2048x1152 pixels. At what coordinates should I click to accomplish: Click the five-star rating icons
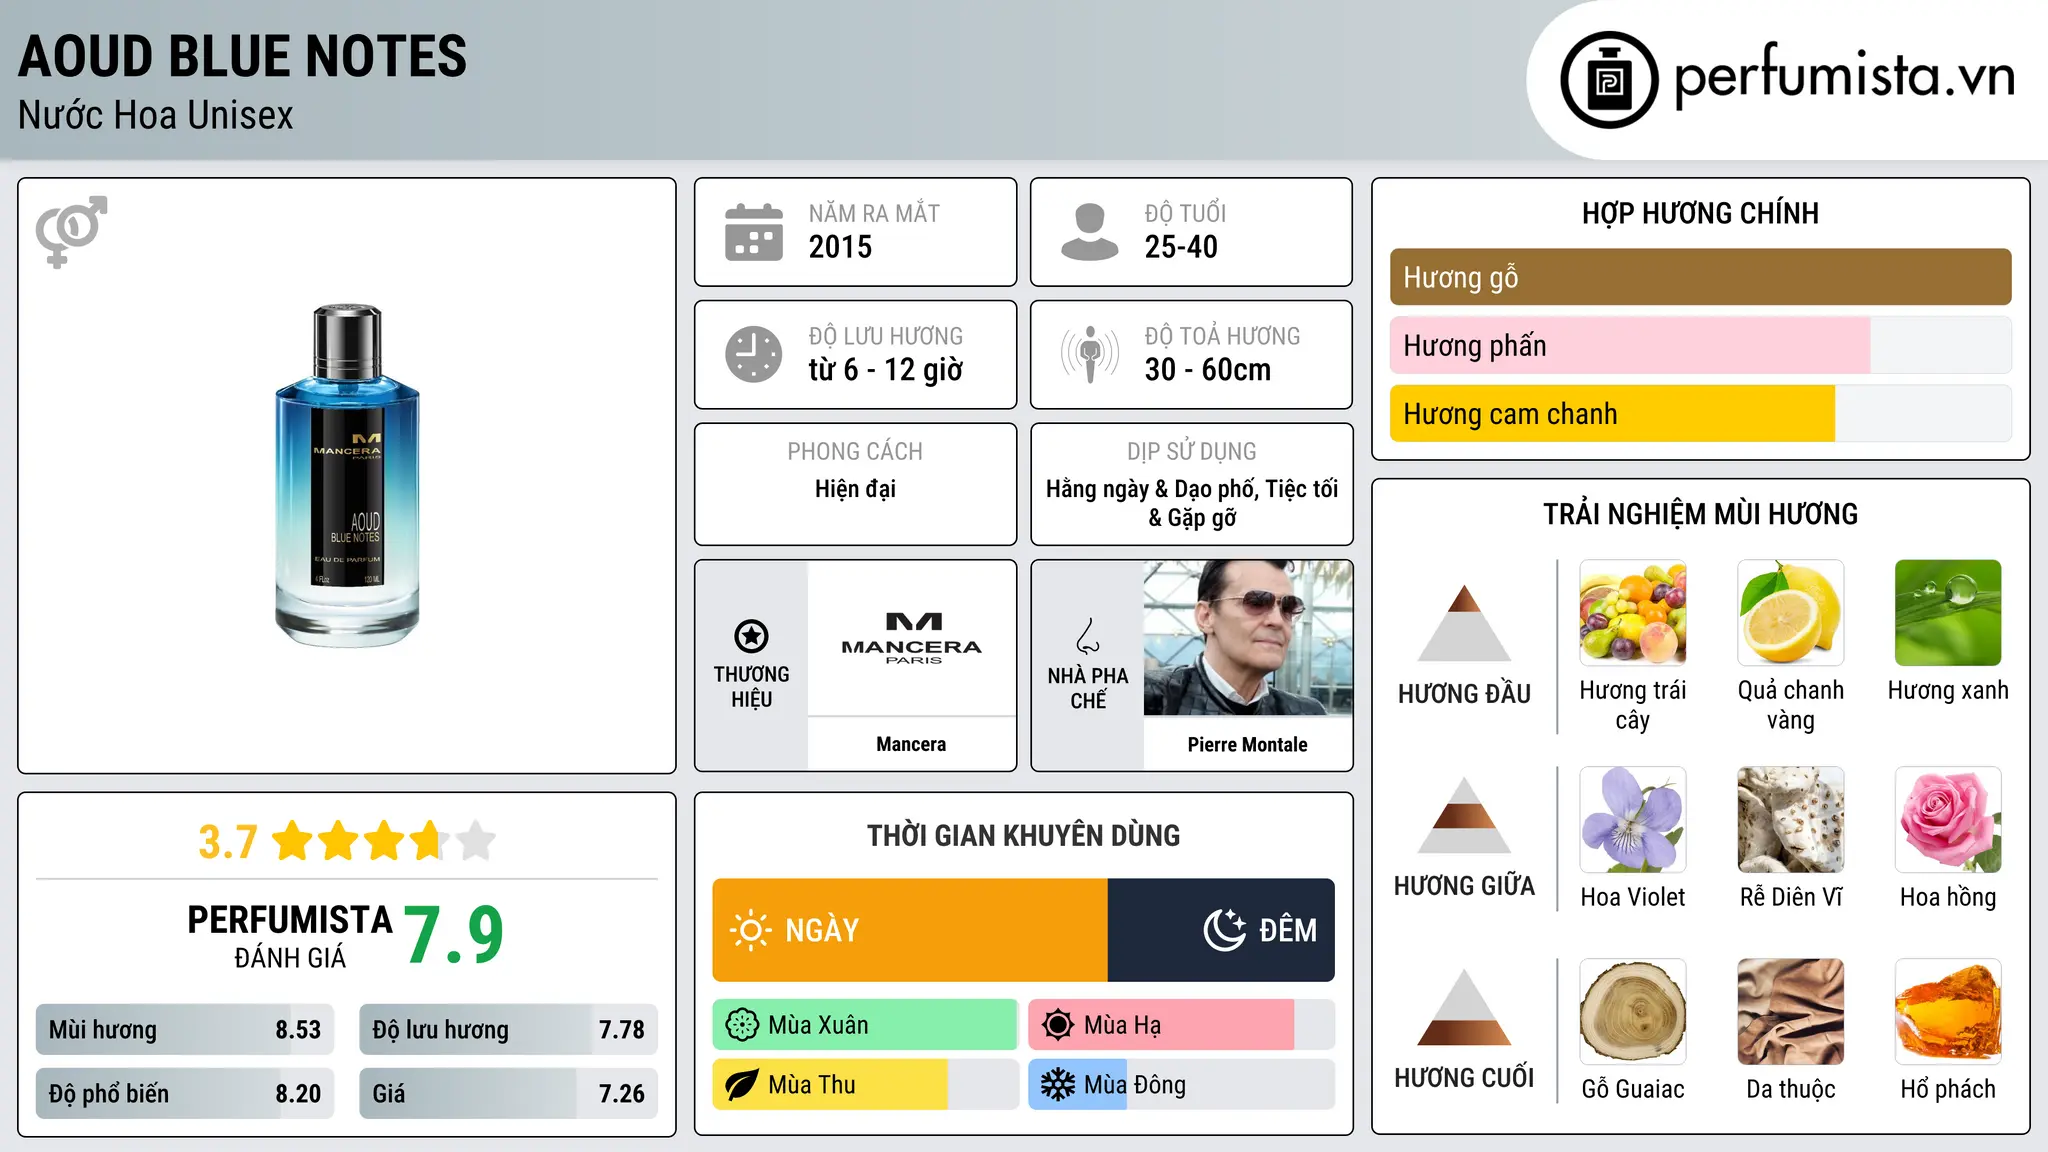tap(384, 841)
